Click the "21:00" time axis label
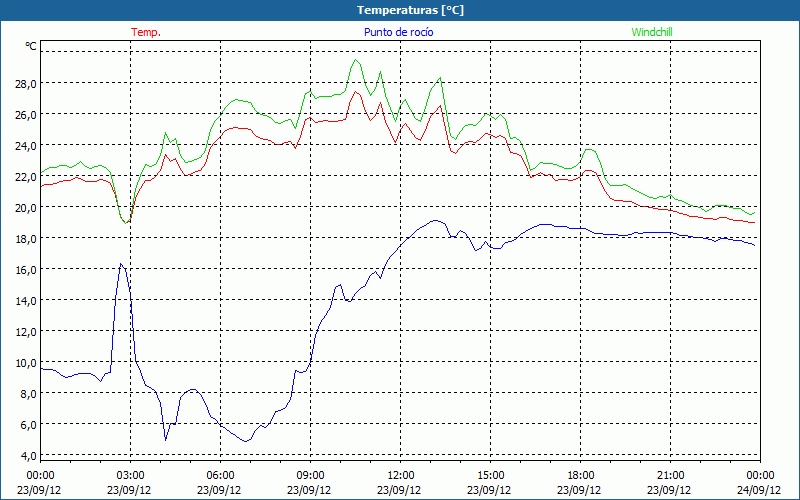The image size is (800, 500). coord(670,476)
